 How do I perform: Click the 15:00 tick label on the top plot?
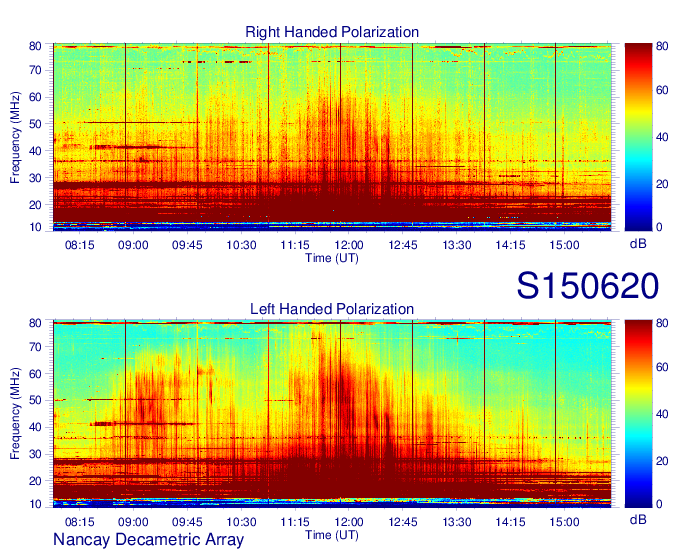(x=564, y=245)
